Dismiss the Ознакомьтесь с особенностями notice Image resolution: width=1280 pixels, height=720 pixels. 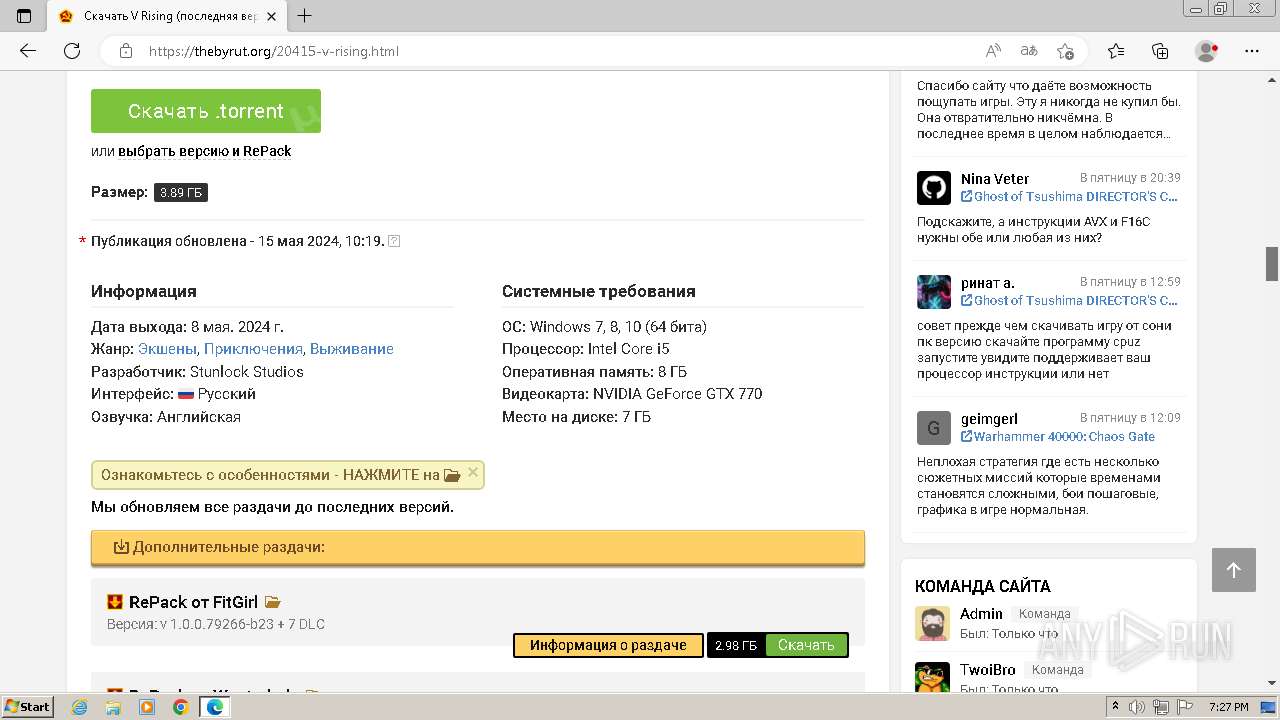pyautogui.click(x=473, y=473)
